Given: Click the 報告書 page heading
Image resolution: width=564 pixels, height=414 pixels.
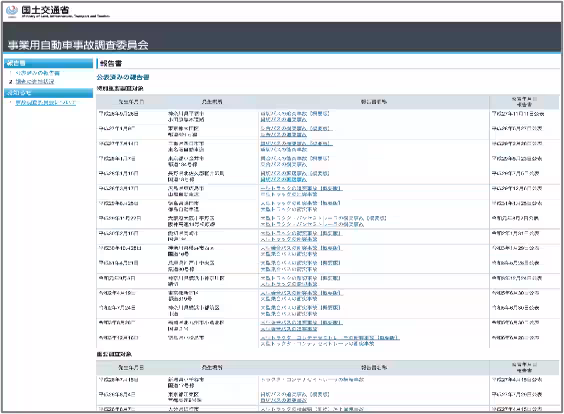Looking at the screenshot, I should [x=111, y=64].
